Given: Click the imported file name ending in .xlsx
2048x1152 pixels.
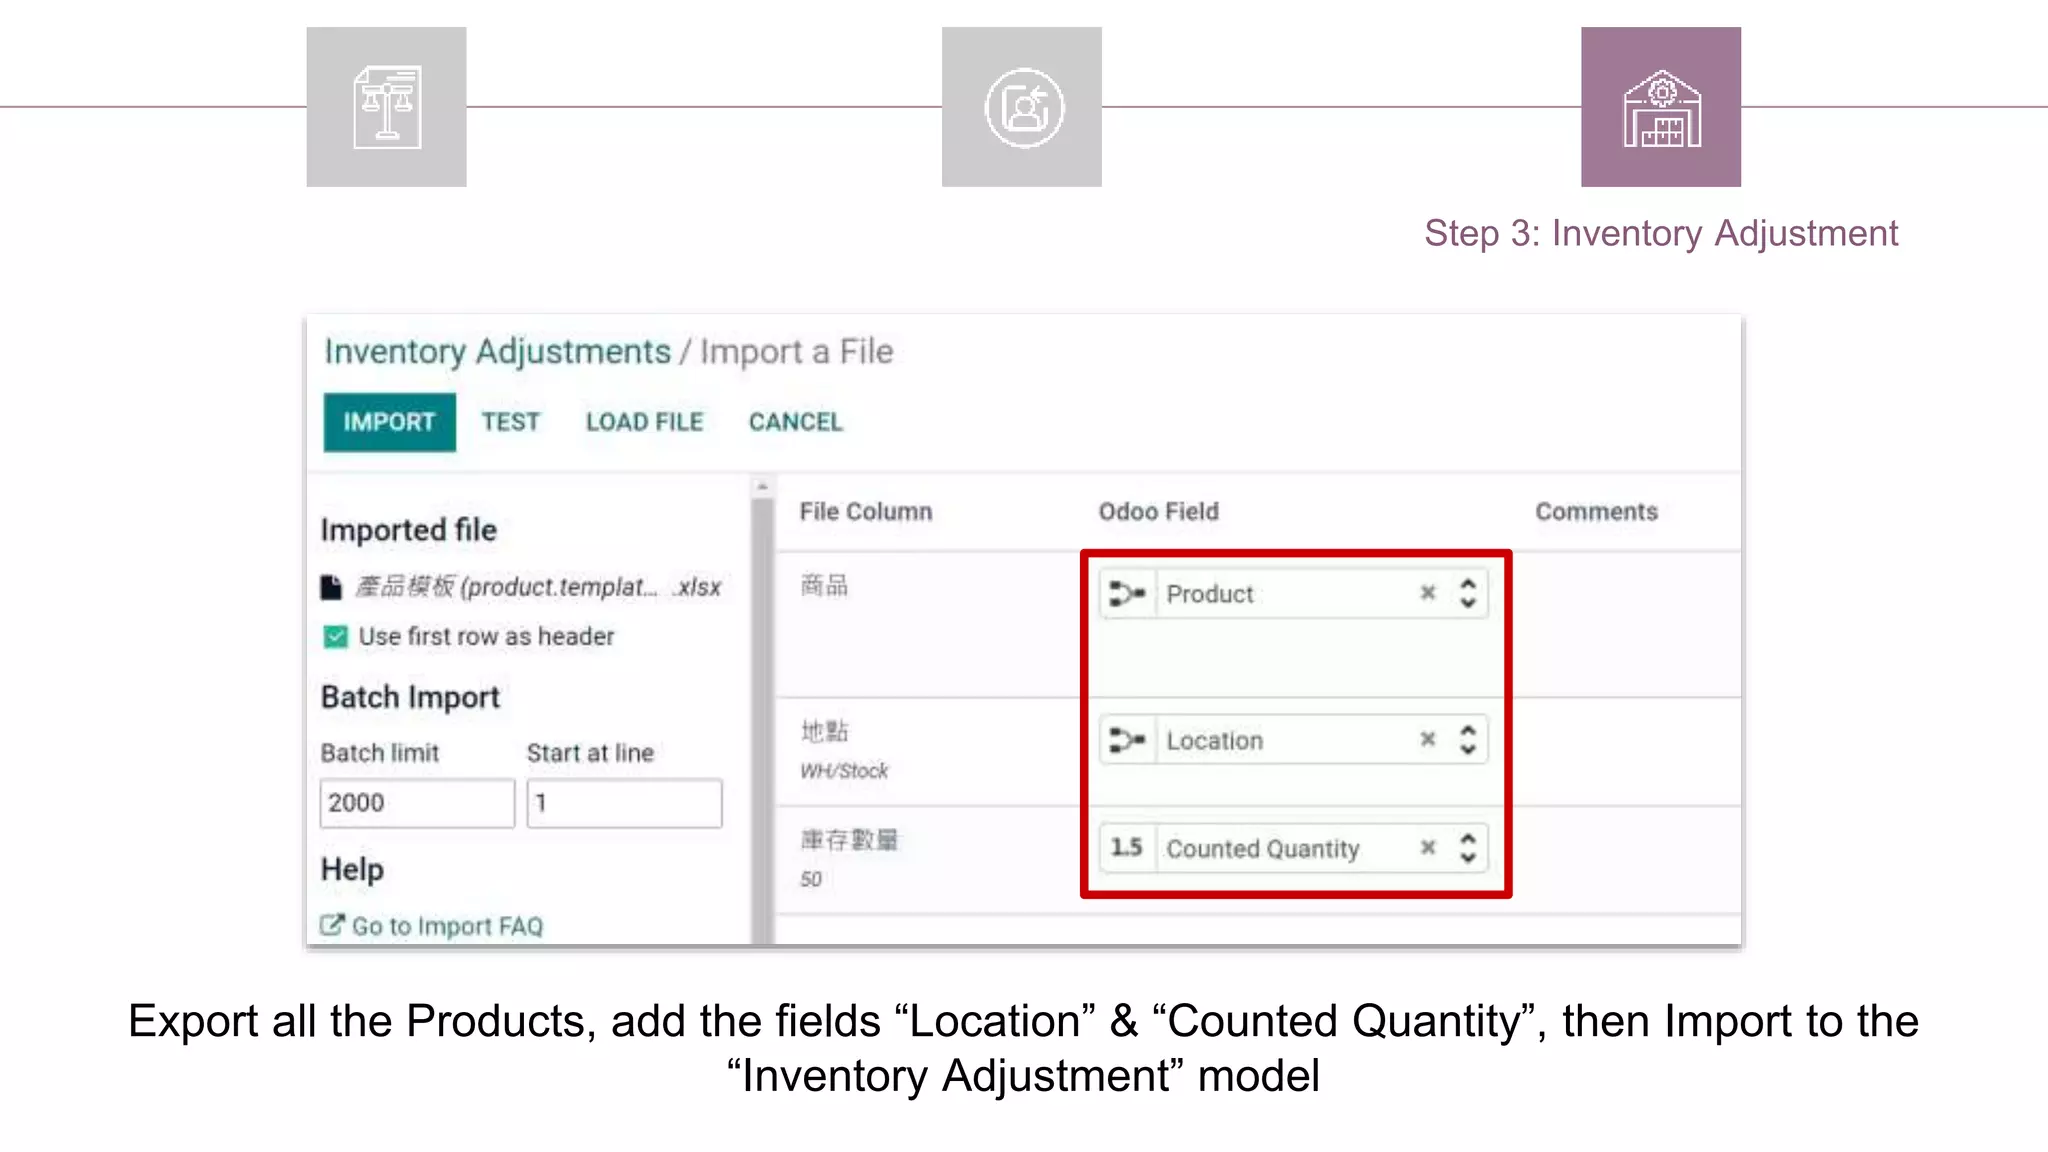Looking at the screenshot, I should 538,587.
